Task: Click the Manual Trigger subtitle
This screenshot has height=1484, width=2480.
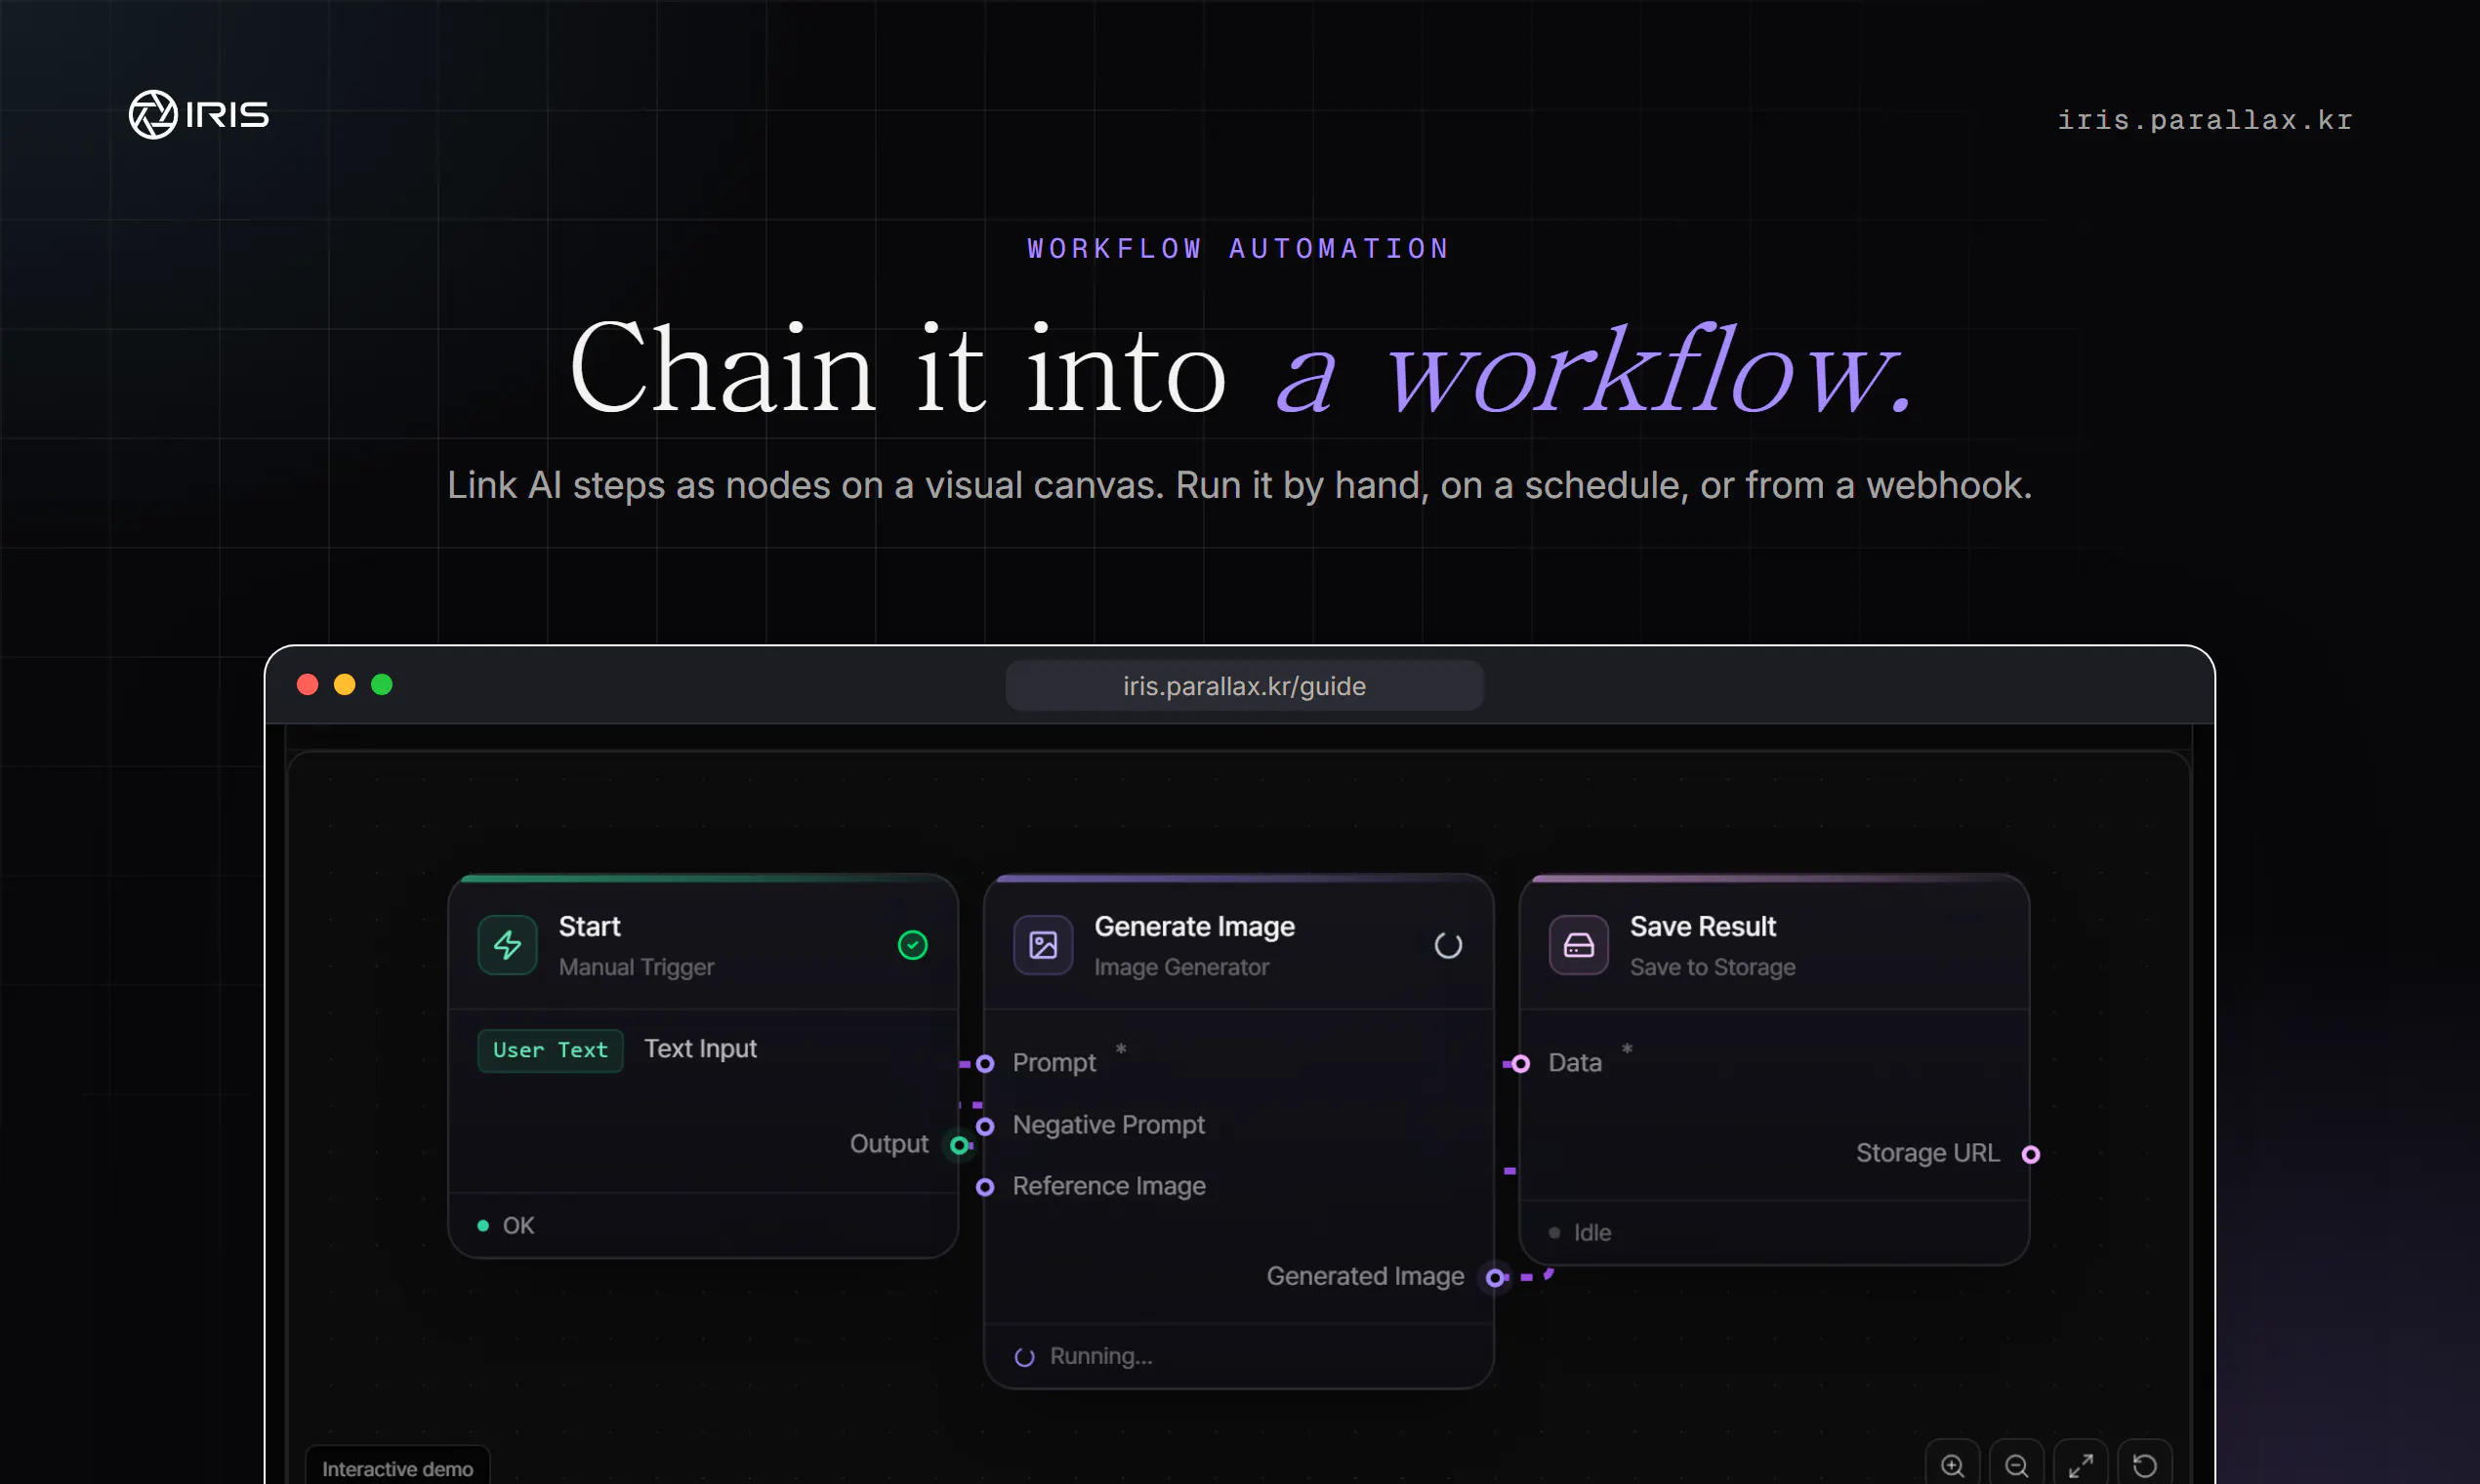Action: click(x=636, y=967)
